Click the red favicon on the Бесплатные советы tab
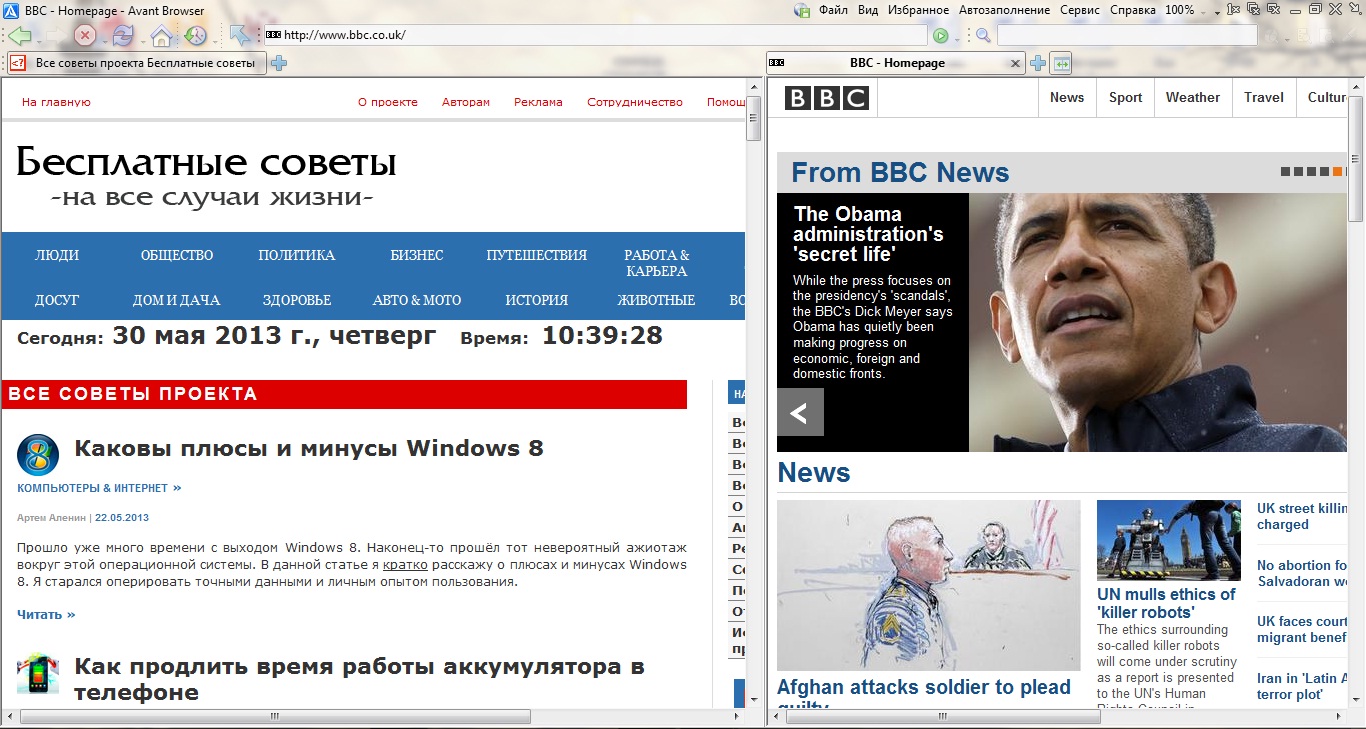The width and height of the screenshot is (1366, 729). pos(18,63)
